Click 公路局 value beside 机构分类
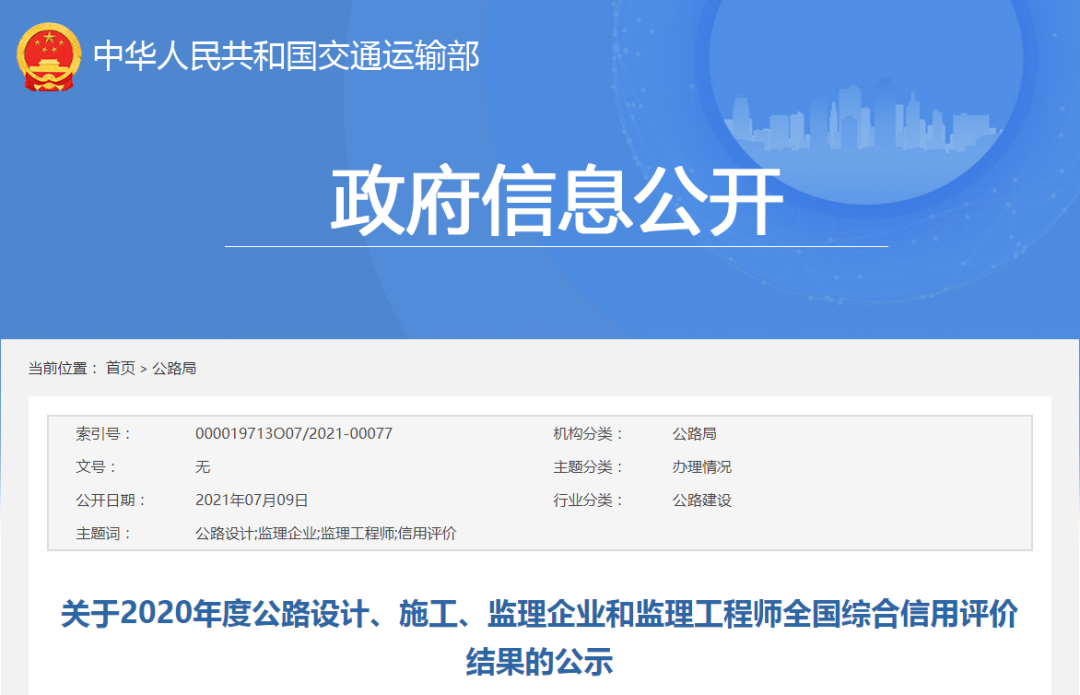The height and width of the screenshot is (695, 1080). [694, 434]
